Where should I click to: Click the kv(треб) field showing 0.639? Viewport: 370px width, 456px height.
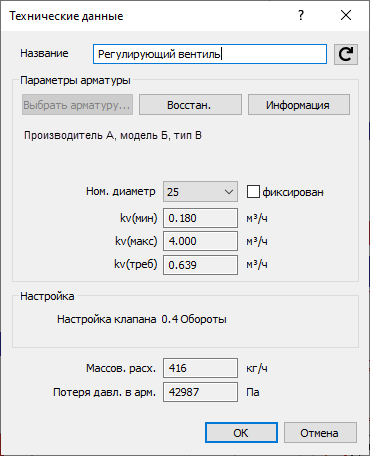[200, 265]
